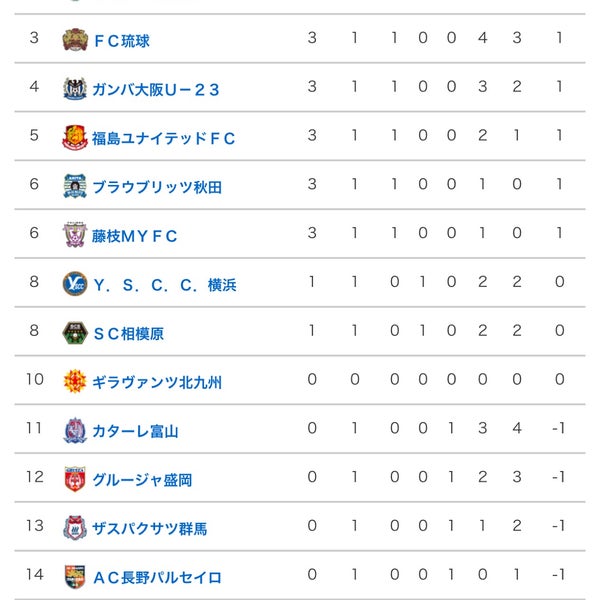
Task: Open the カターレ富山 team link
Action: [135, 431]
